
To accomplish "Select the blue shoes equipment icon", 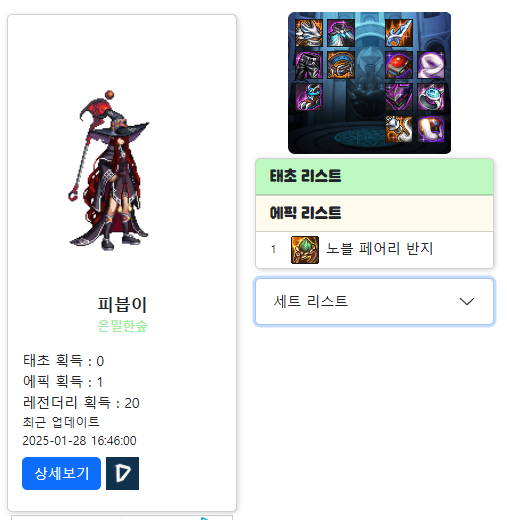I will click(309, 97).
